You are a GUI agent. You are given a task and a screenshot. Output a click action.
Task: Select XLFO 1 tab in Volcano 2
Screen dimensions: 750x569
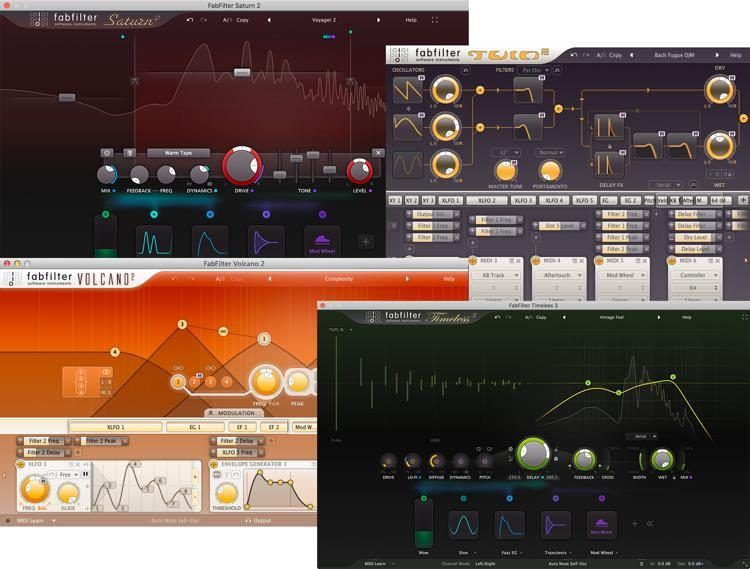tap(115, 427)
